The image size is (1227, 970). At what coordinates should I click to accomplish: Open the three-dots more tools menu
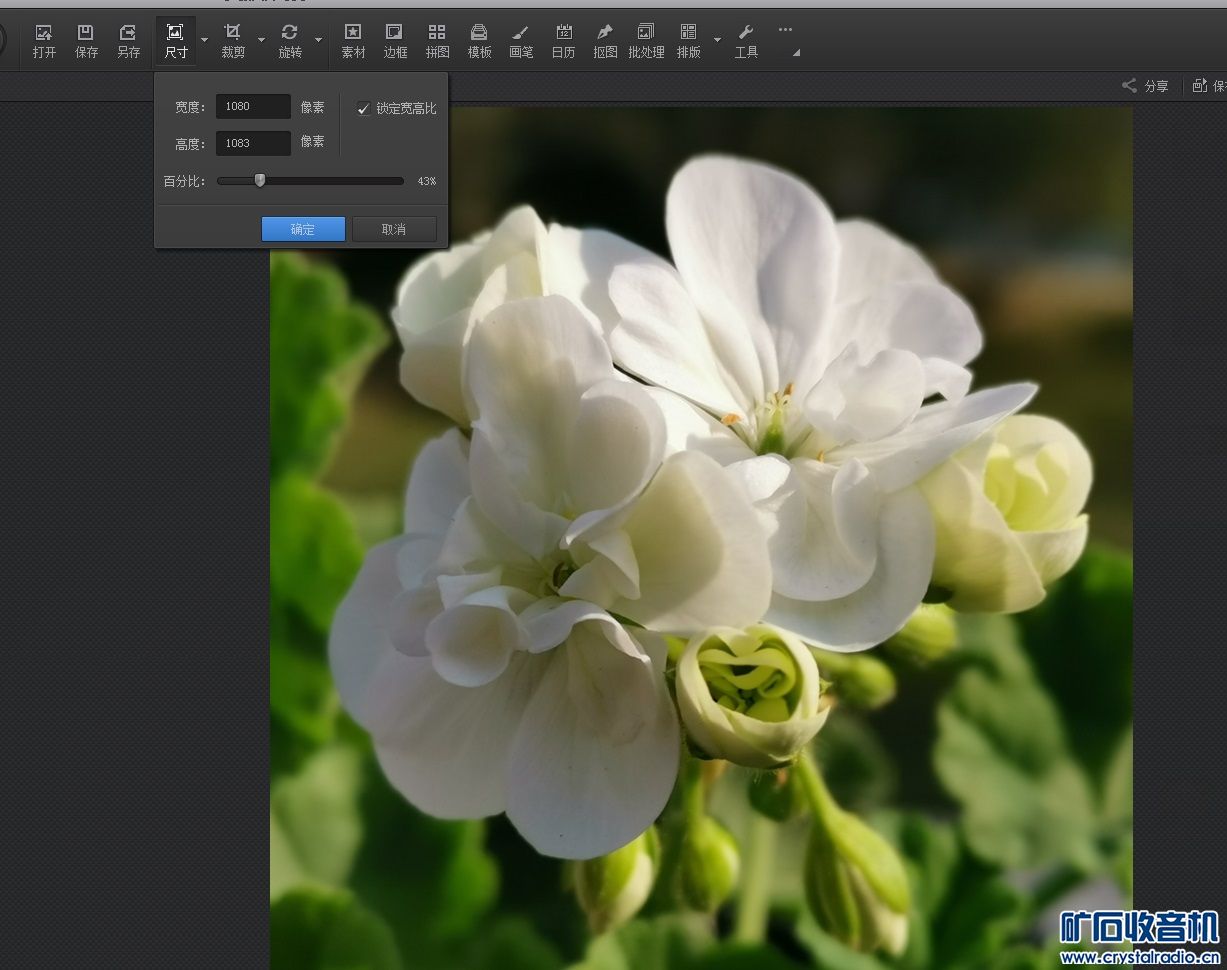coord(785,30)
